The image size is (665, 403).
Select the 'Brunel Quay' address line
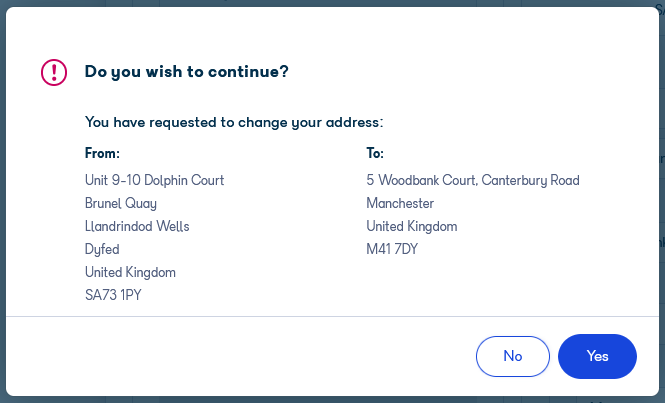(121, 204)
